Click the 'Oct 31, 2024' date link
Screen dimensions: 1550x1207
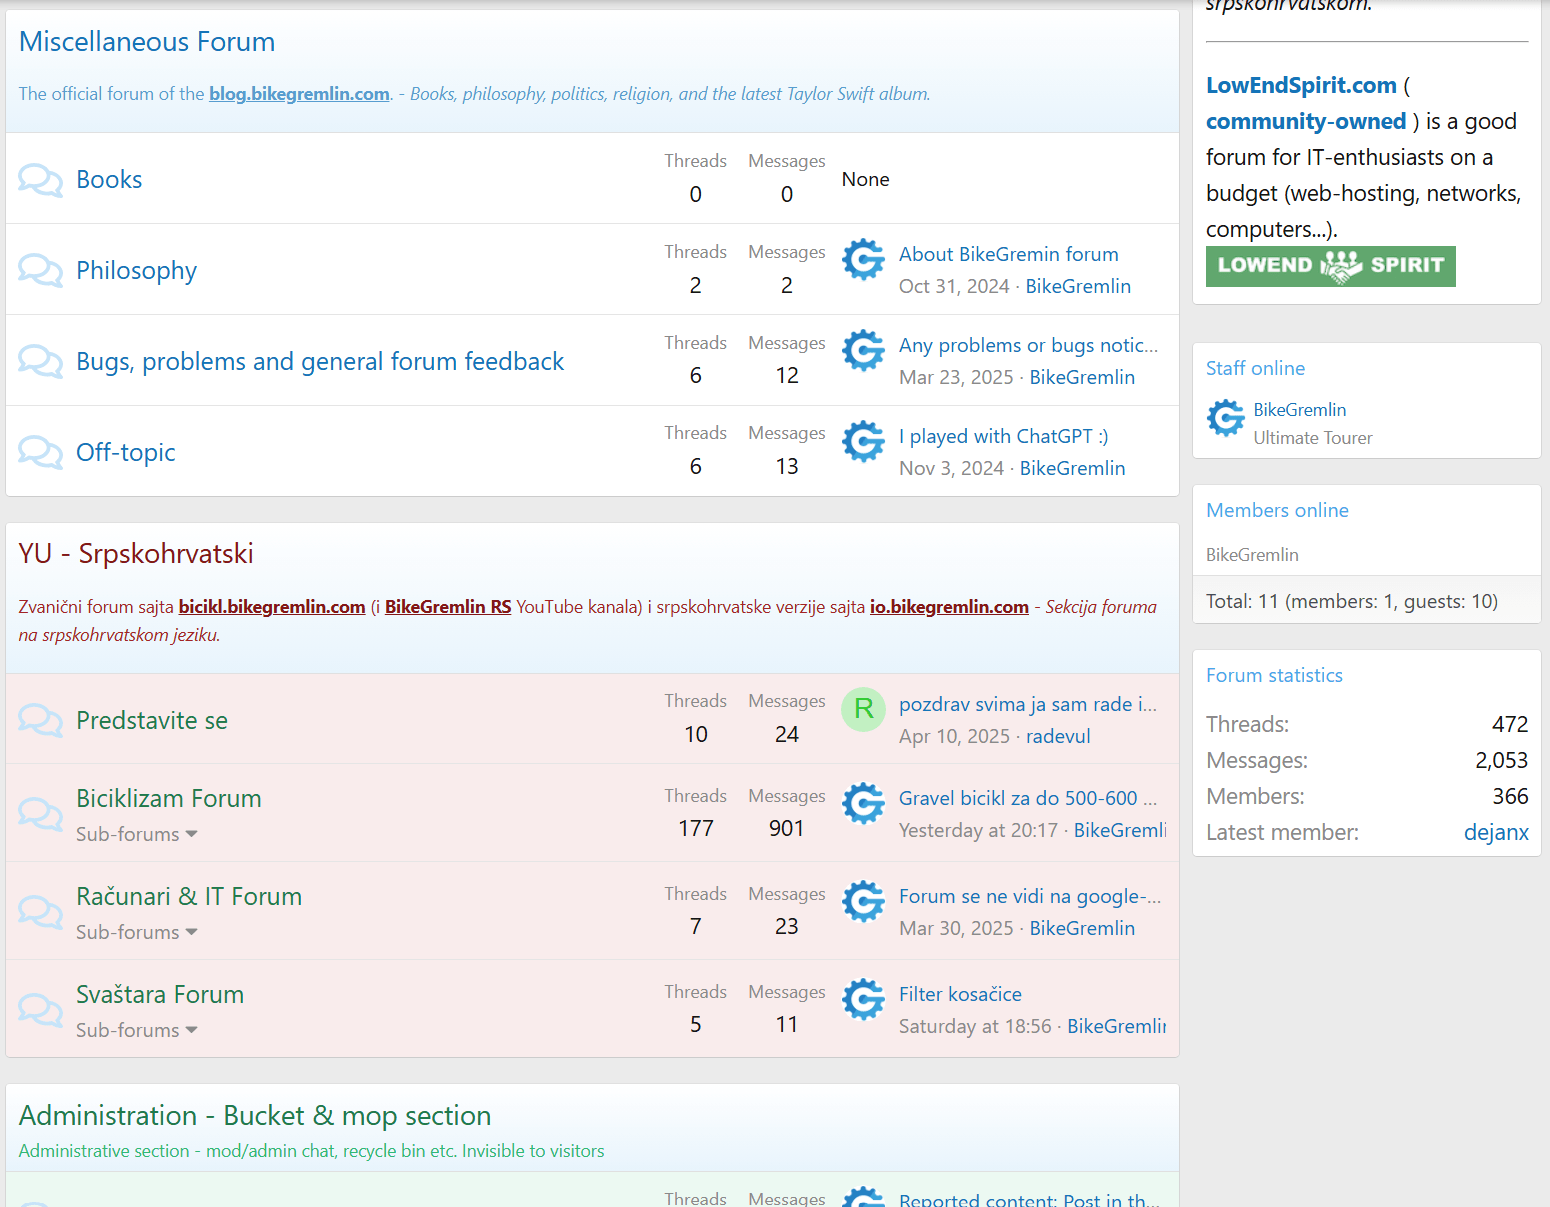[x=954, y=286]
